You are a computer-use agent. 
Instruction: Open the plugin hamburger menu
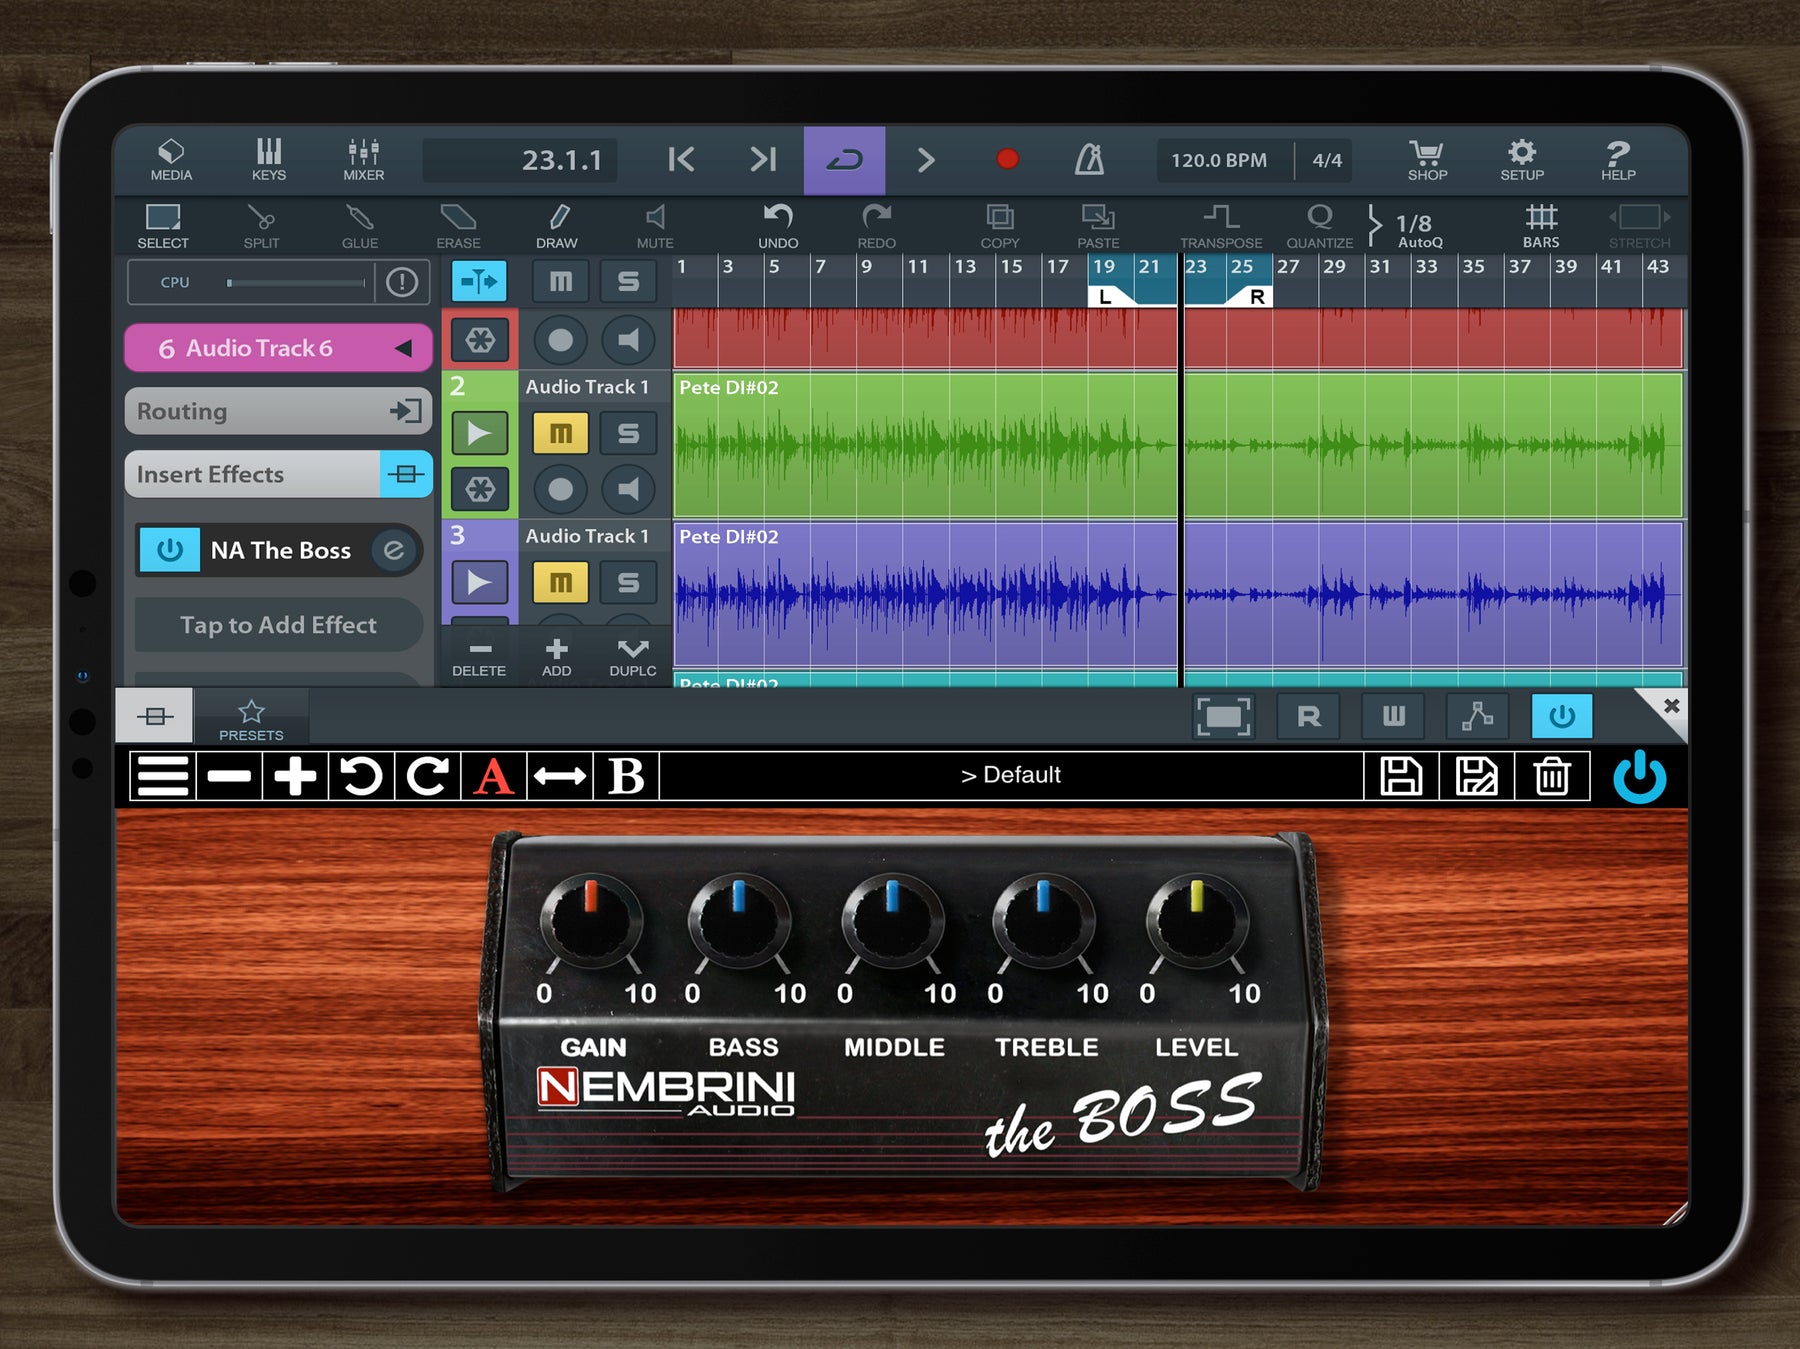(162, 776)
